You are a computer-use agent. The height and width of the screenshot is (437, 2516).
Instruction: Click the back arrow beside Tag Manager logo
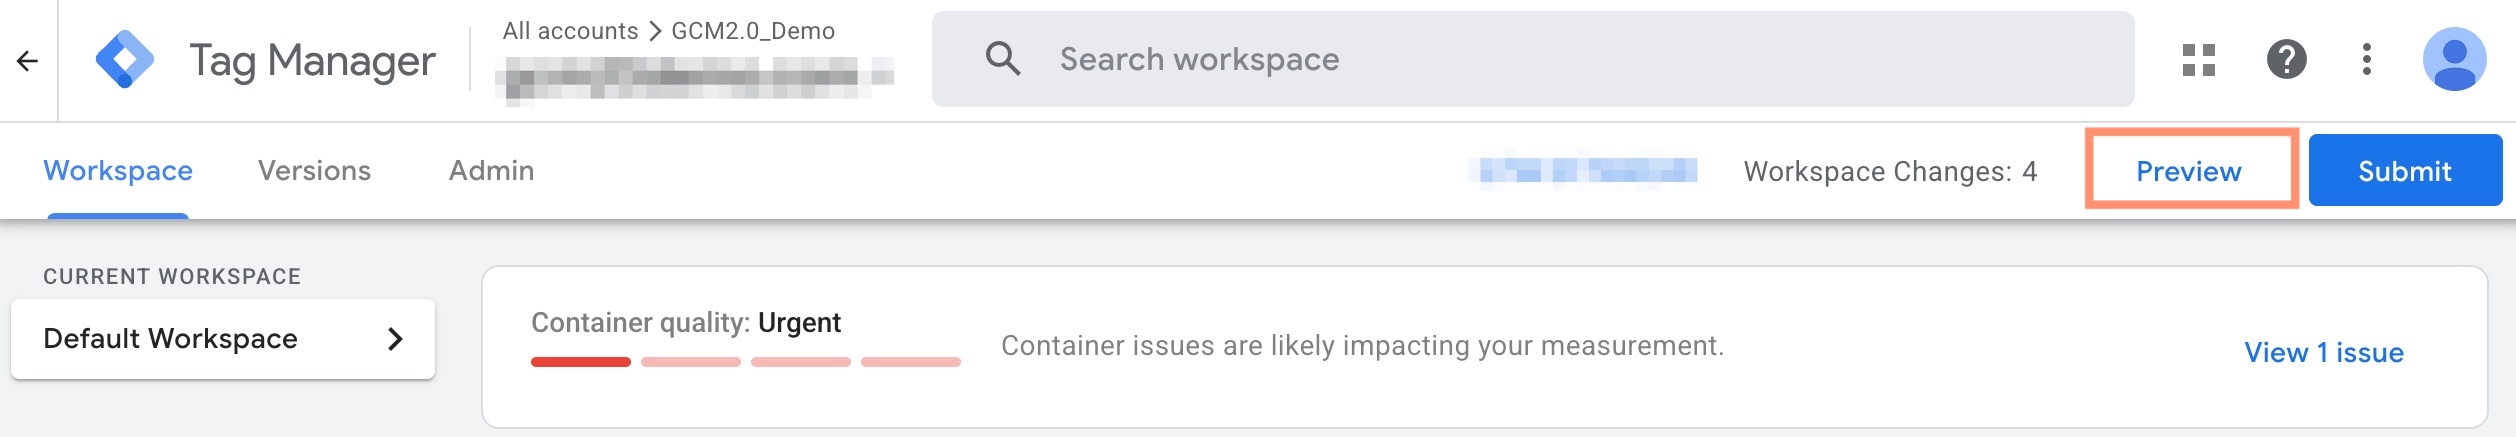pos(27,61)
